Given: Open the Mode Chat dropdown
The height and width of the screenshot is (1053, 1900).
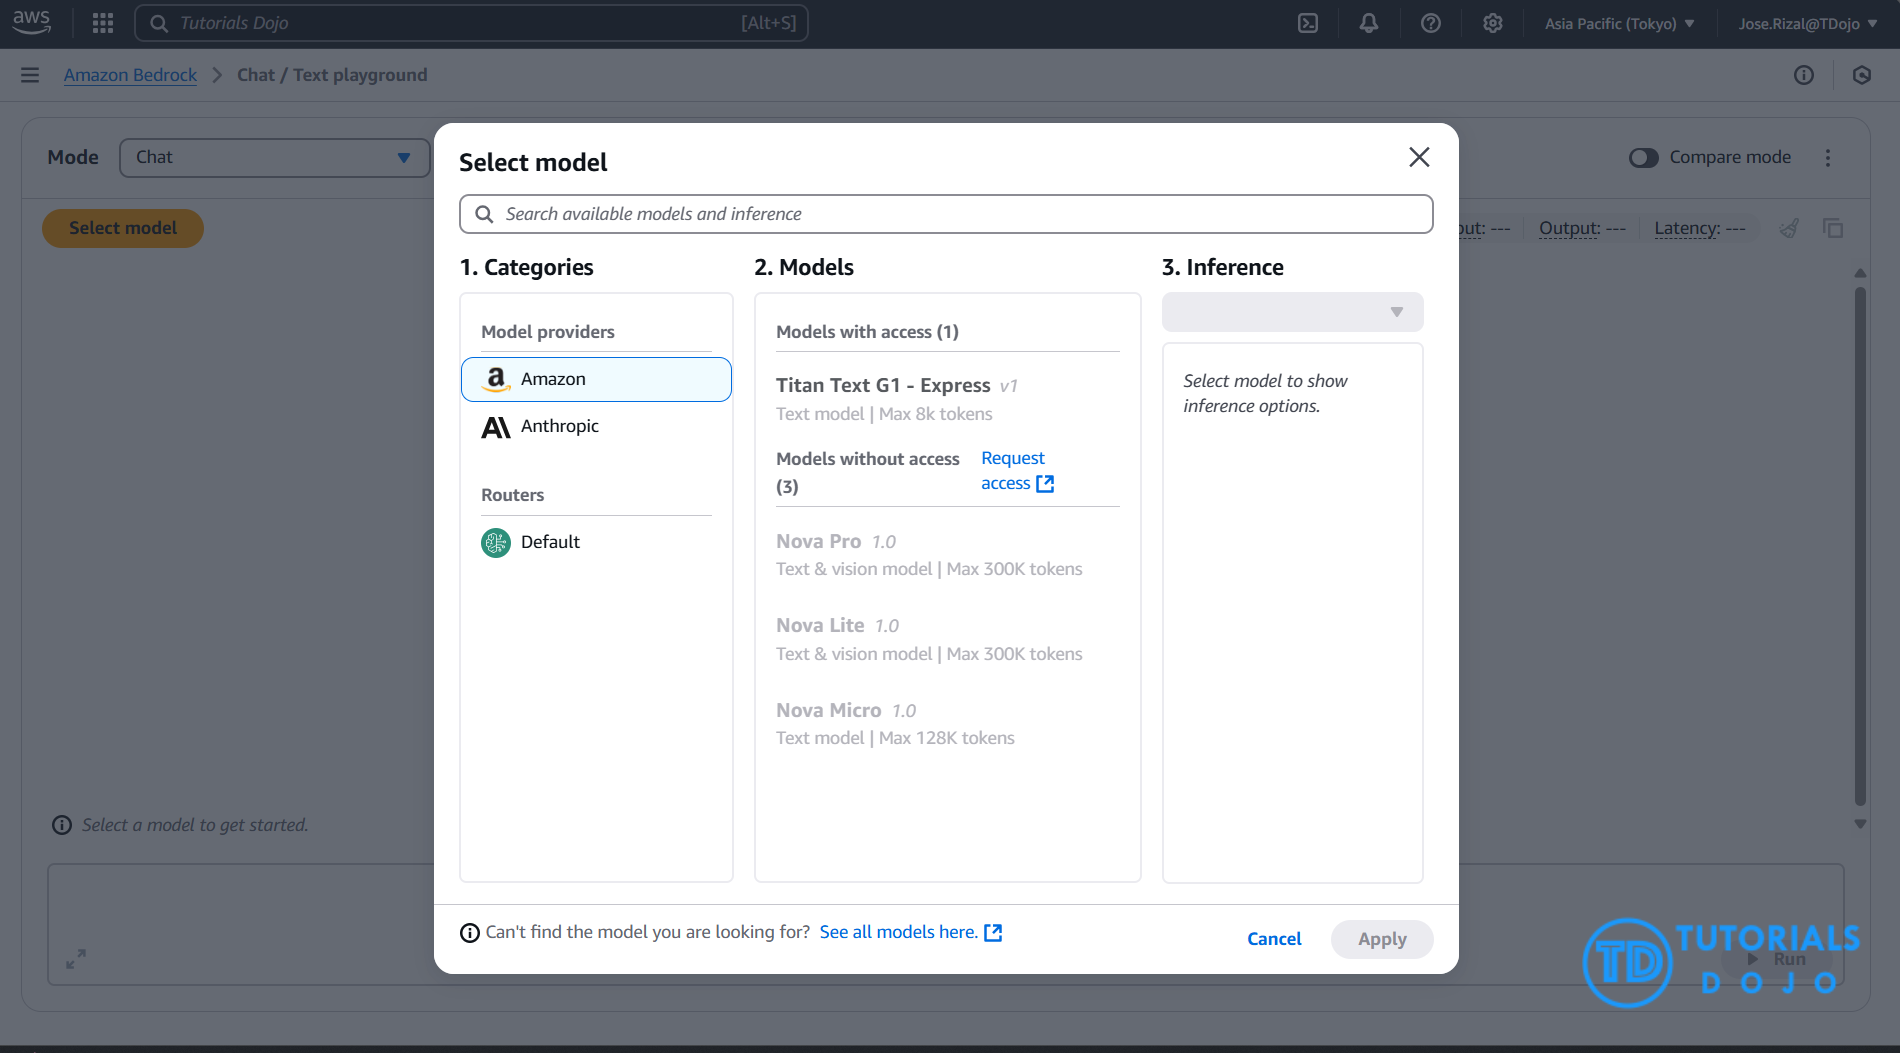Looking at the screenshot, I should pos(274,158).
